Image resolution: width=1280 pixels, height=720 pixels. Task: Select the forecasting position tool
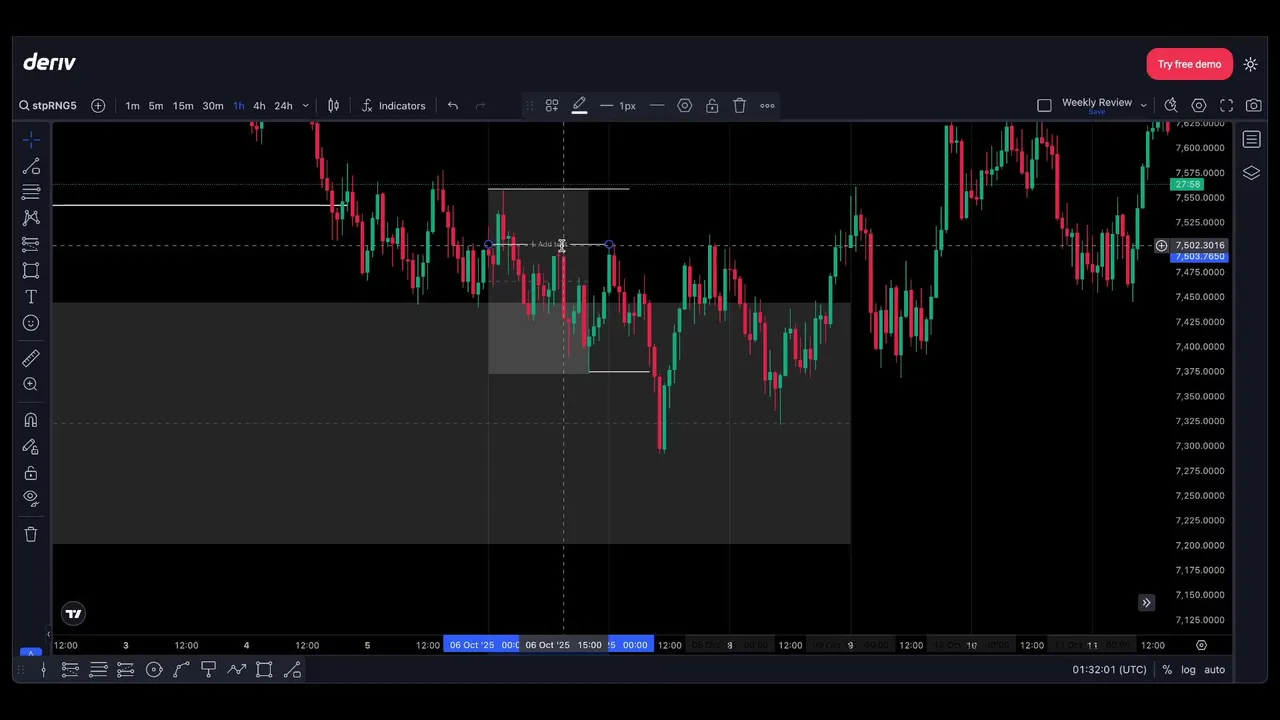[x=31, y=244]
